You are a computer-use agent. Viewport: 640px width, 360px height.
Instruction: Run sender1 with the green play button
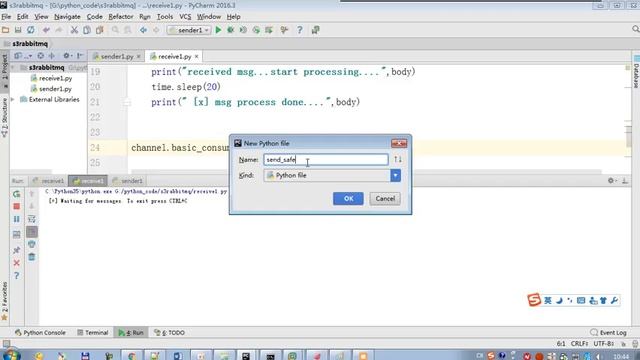[218, 30]
